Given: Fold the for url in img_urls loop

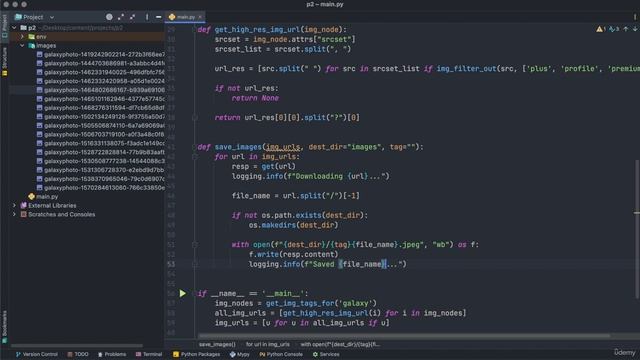Looking at the screenshot, I should (195, 157).
